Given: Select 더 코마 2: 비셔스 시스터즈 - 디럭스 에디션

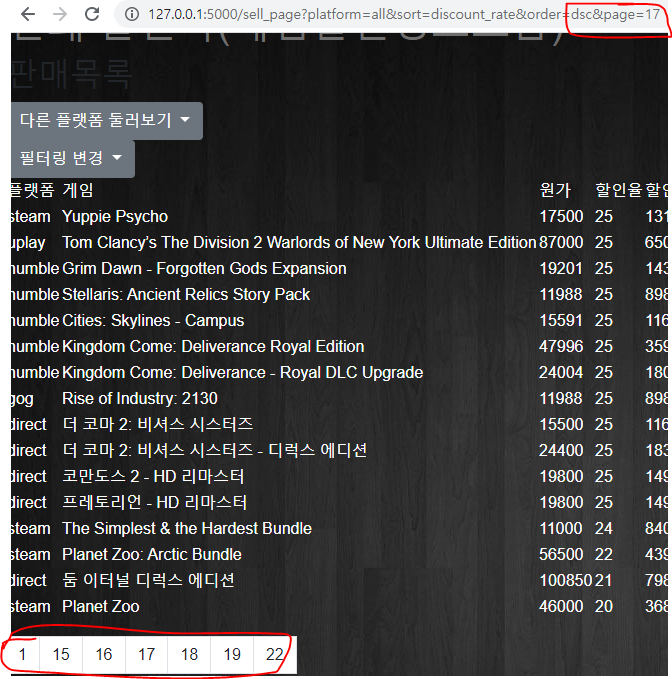Looking at the screenshot, I should pos(215,450).
